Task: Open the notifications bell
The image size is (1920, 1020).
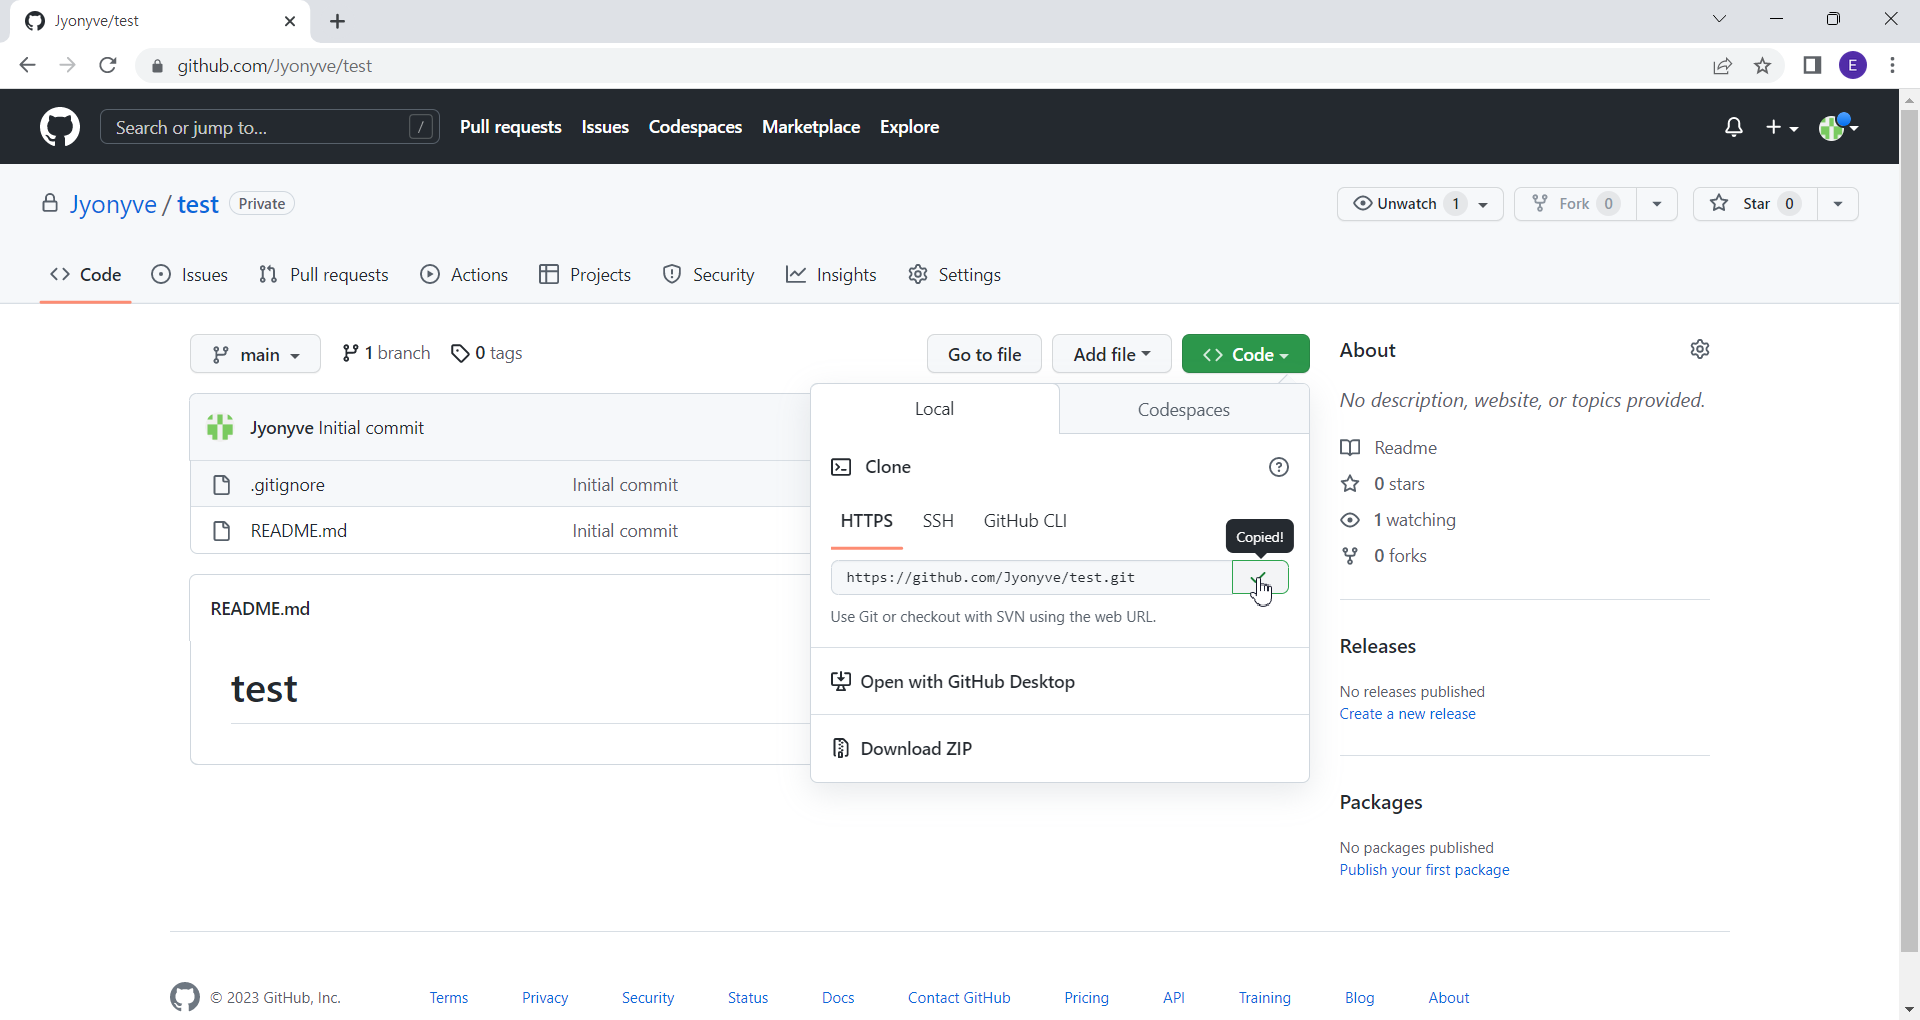Action: (1734, 127)
